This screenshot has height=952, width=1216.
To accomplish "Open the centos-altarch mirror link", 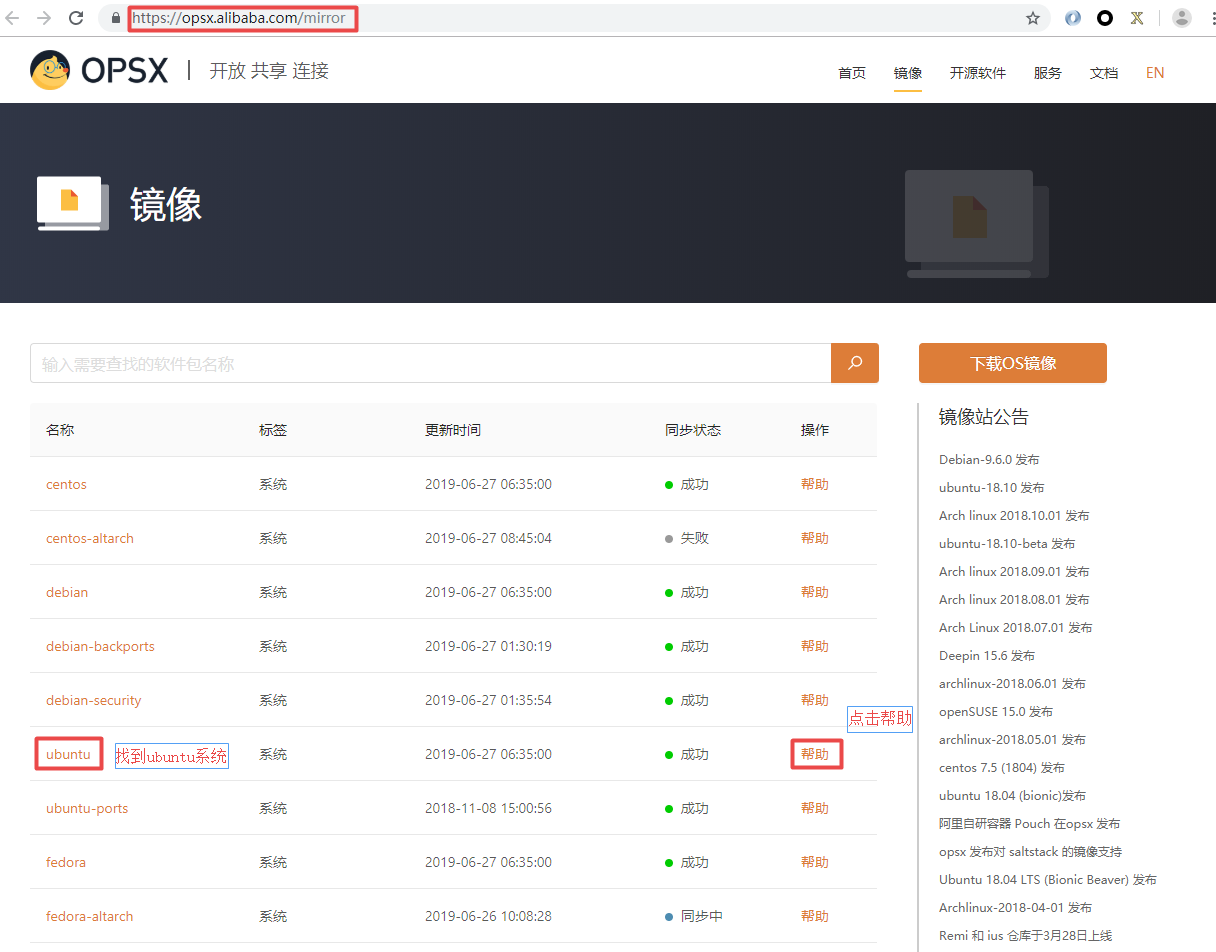I will click(90, 538).
